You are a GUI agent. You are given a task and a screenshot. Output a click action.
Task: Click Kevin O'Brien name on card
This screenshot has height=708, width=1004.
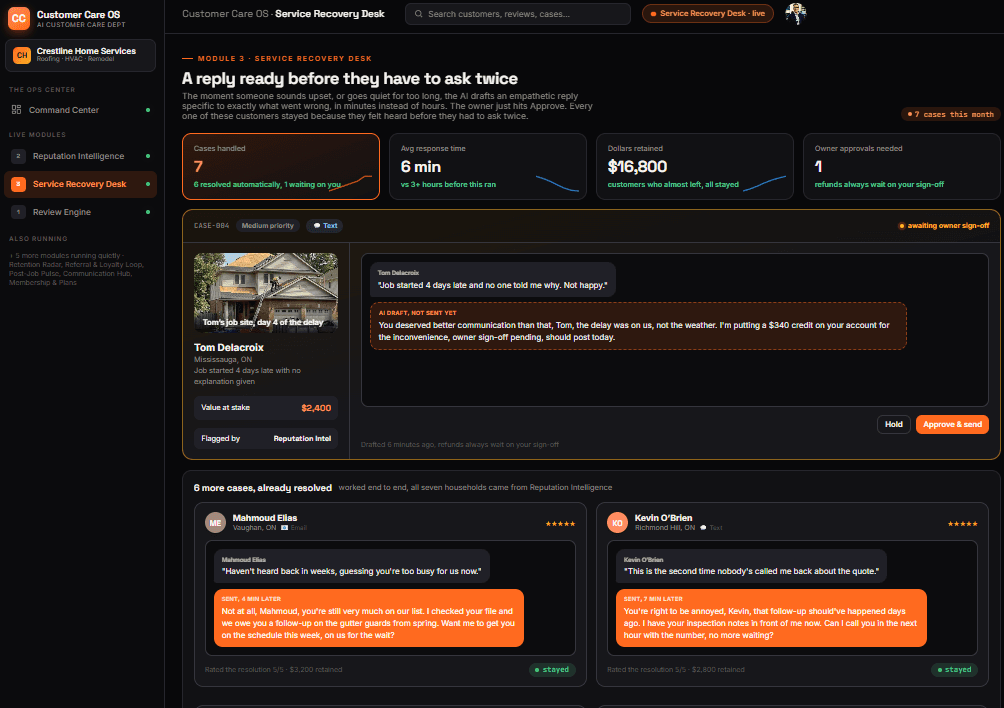663,518
